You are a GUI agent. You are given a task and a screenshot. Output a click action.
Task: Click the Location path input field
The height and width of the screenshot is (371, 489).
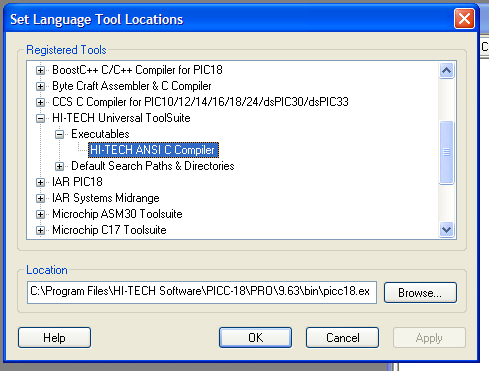(202, 292)
